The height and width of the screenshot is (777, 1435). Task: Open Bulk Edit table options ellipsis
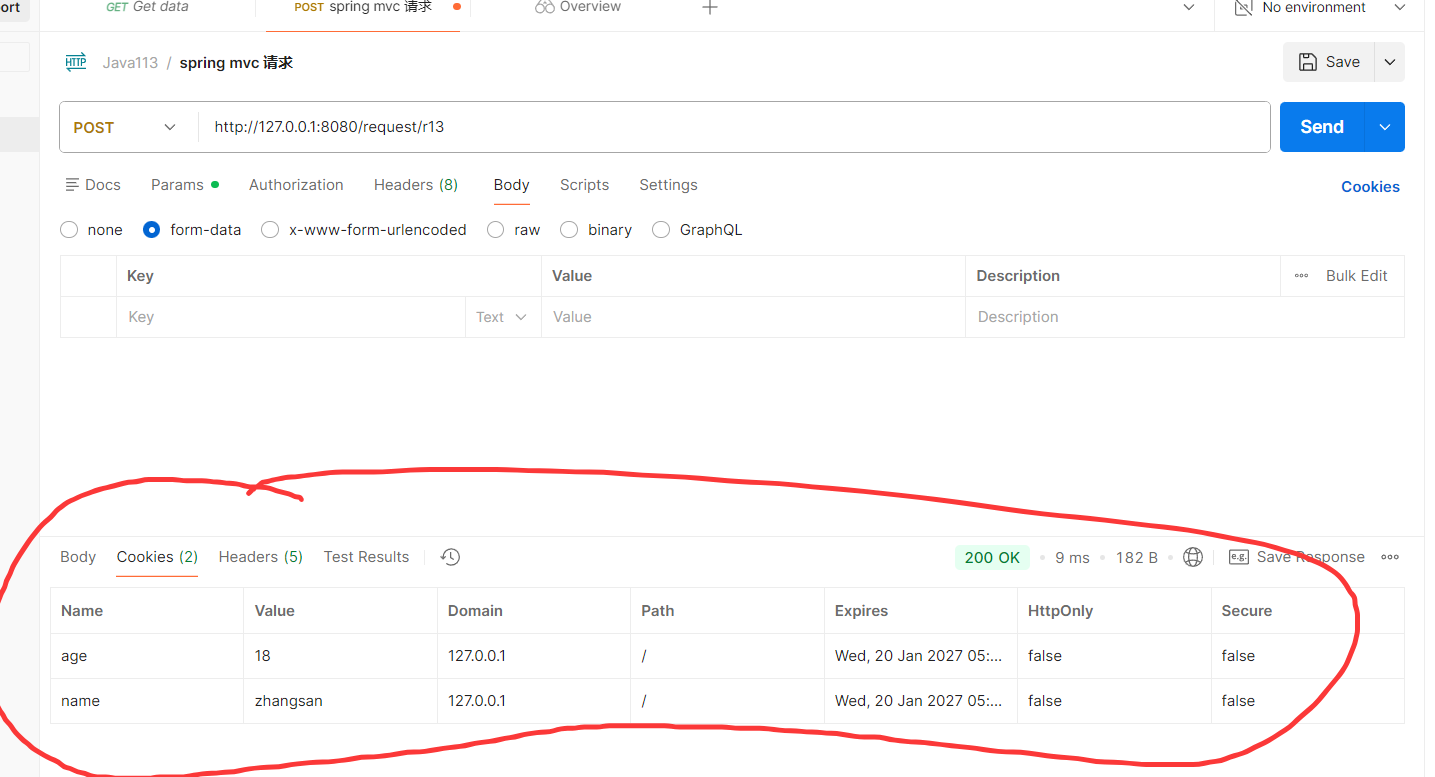[1301, 276]
